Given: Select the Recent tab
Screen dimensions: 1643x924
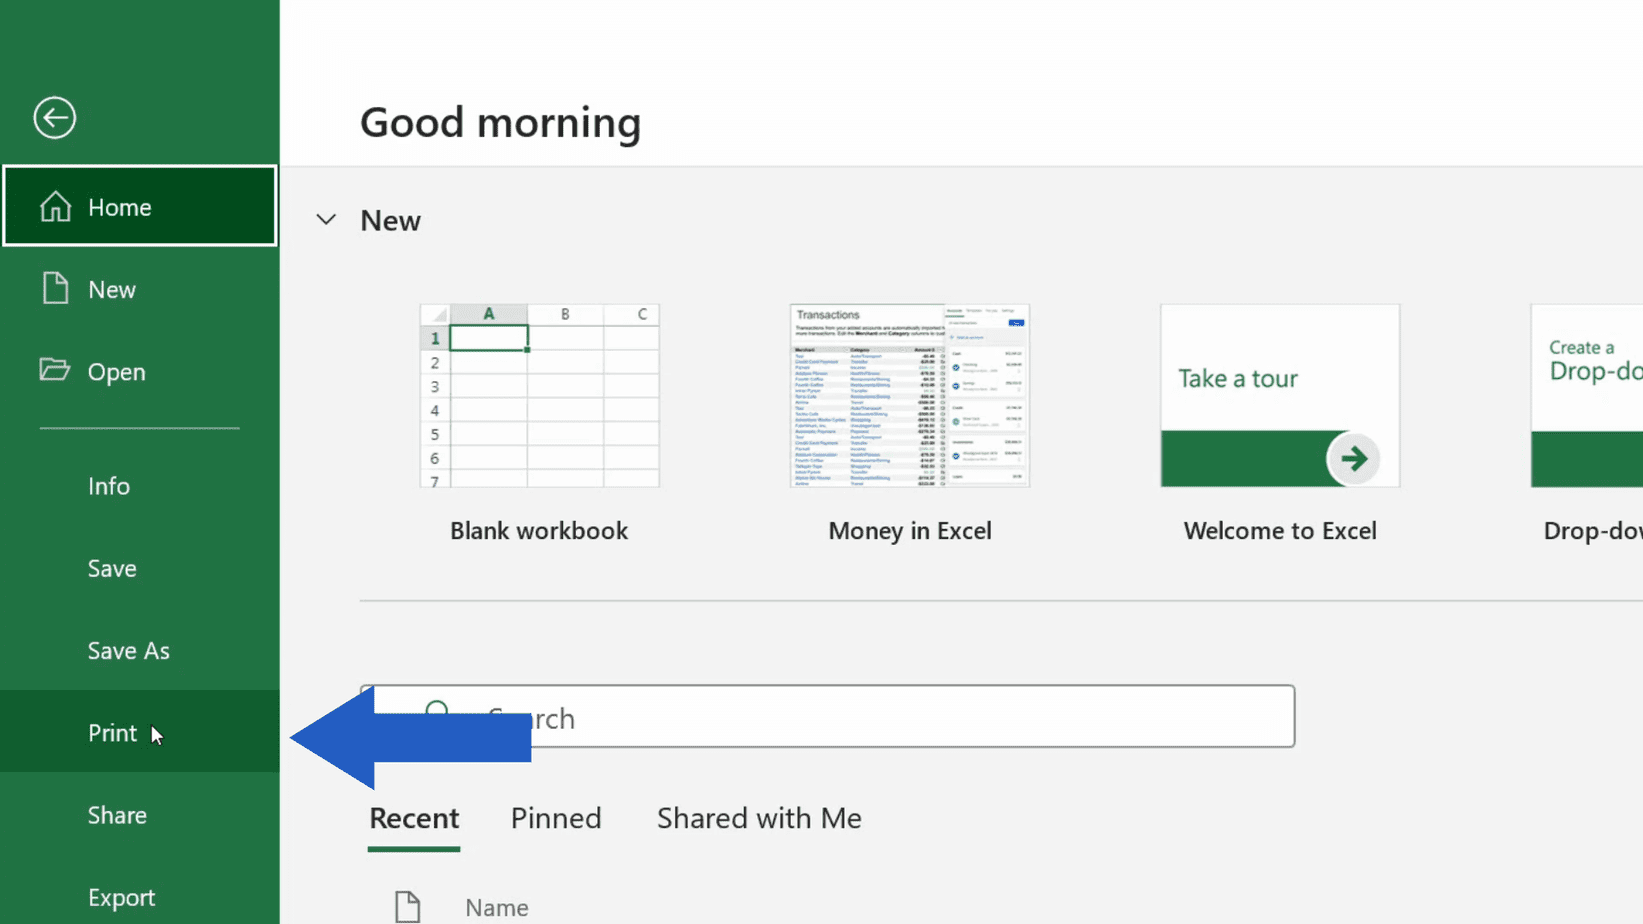Looking at the screenshot, I should click(x=413, y=817).
